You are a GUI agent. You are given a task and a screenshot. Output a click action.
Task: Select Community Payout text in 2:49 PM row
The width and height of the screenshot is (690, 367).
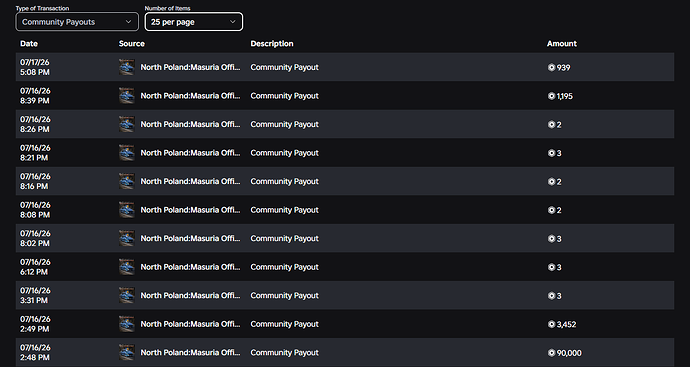coord(284,324)
